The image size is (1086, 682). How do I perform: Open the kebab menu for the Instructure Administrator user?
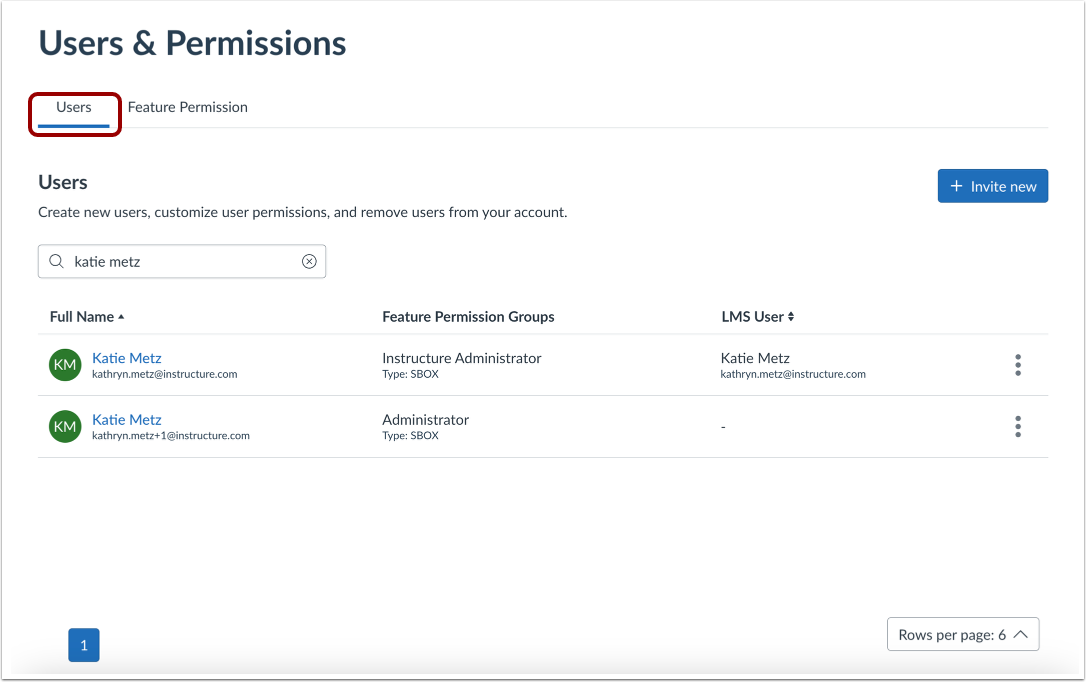(1017, 365)
